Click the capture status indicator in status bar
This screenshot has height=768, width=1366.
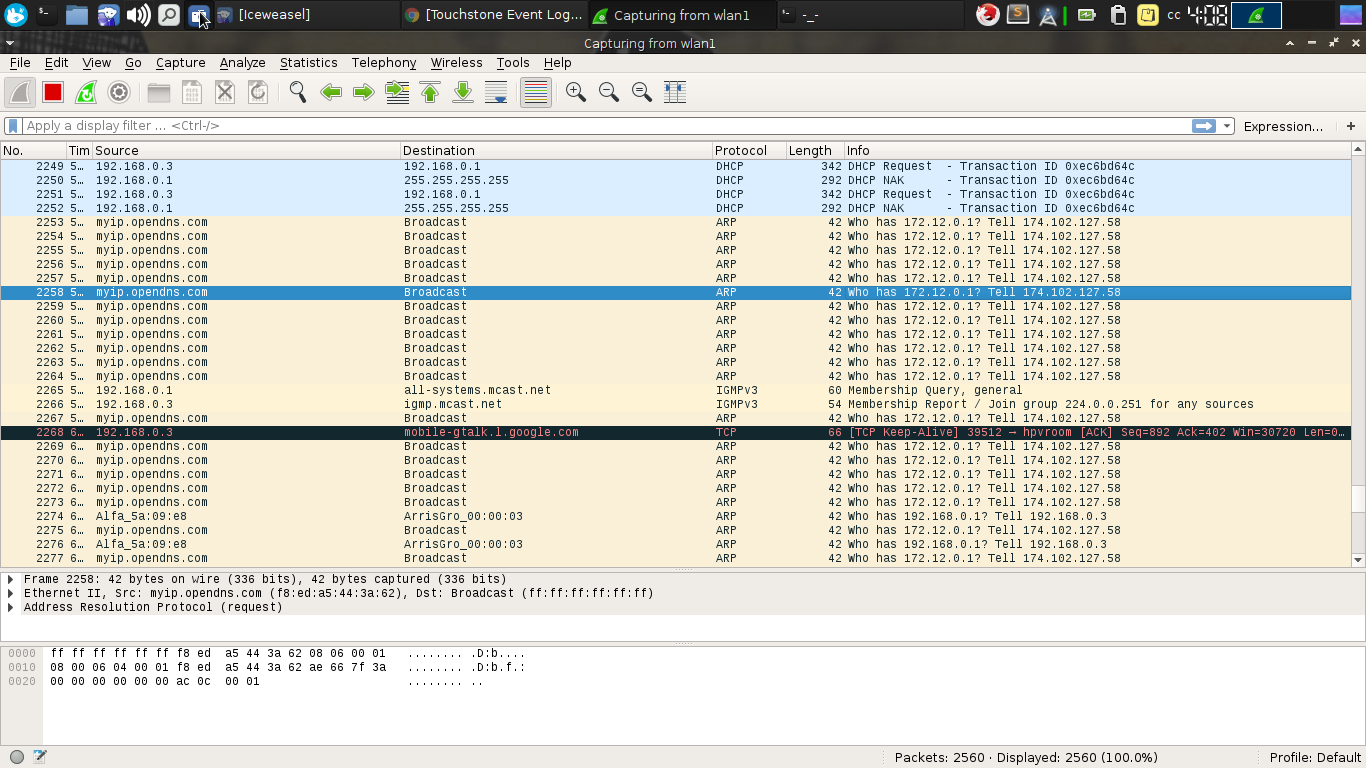pyautogui.click(x=17, y=757)
